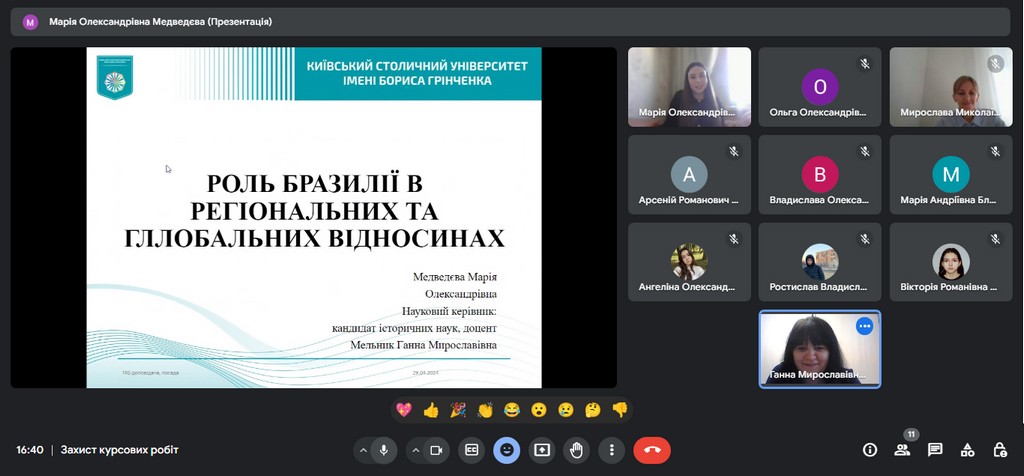Select Марія Олександрівна's video tile
The height and width of the screenshot is (476, 1024).
click(x=689, y=87)
